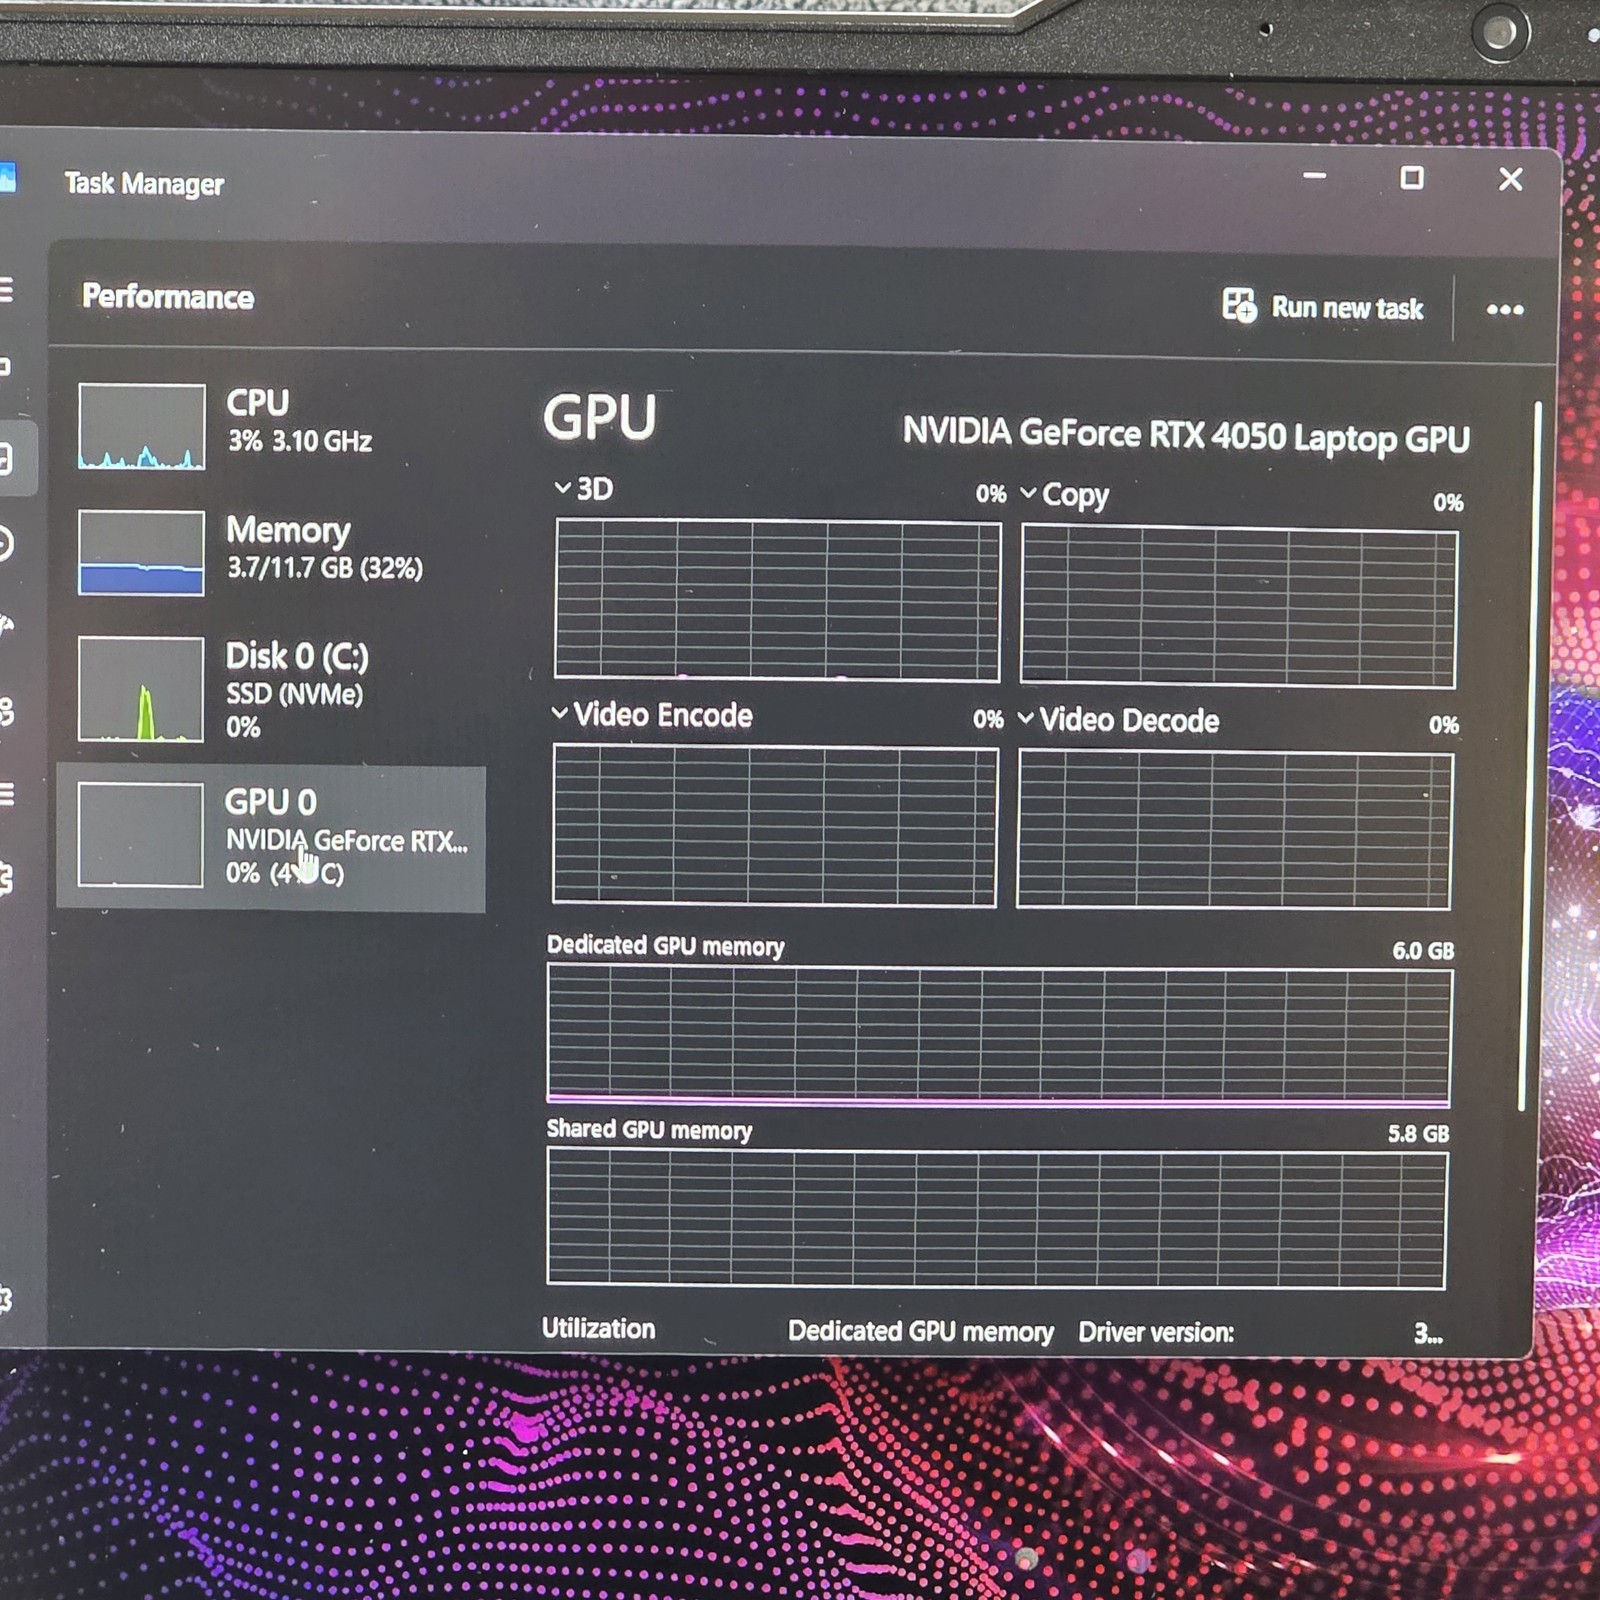1600x1600 pixels.
Task: Click inside the Video Encode graph
Action: (x=775, y=826)
